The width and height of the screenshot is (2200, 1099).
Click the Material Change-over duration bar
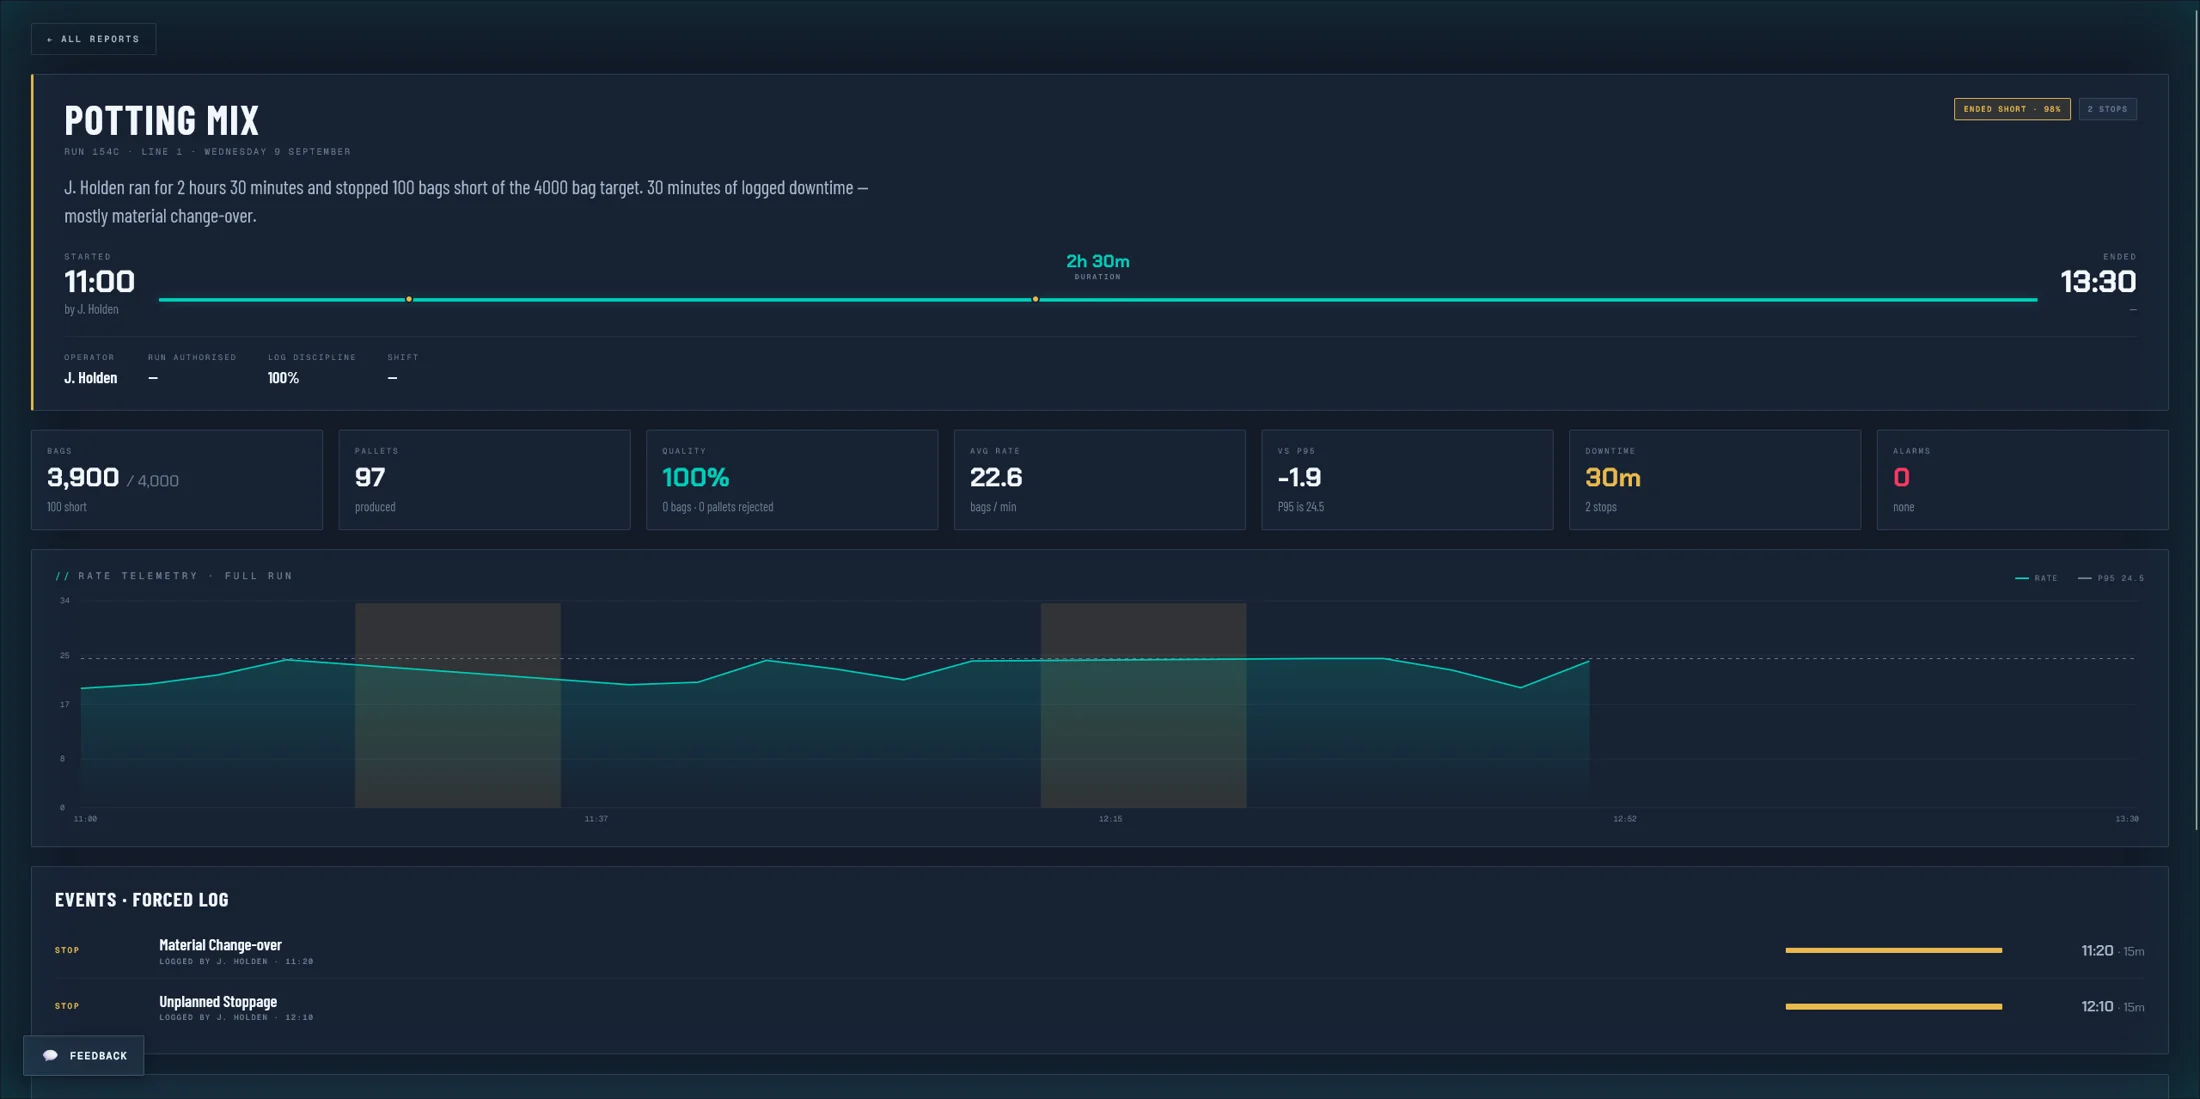click(x=1893, y=950)
